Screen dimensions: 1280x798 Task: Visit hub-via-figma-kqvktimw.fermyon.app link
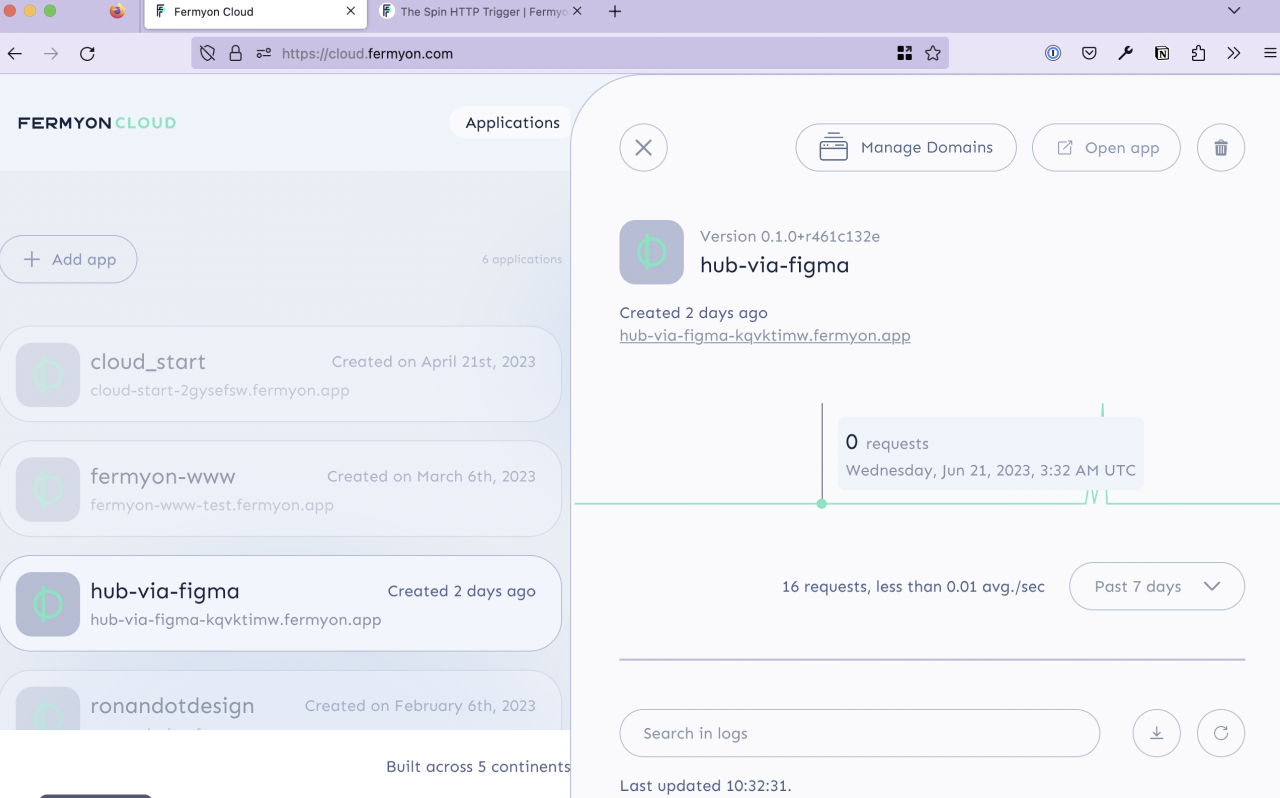coord(765,335)
